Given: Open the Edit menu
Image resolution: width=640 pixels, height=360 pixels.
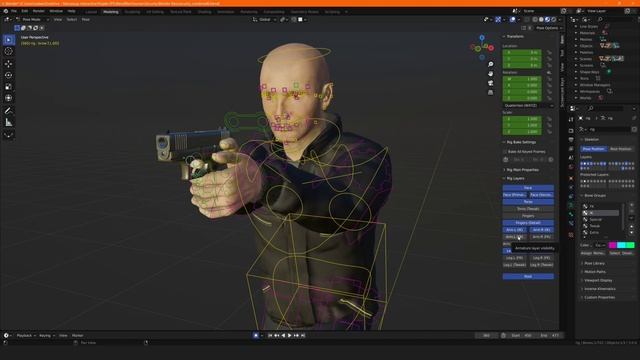Looking at the screenshot, I should pos(24,11).
